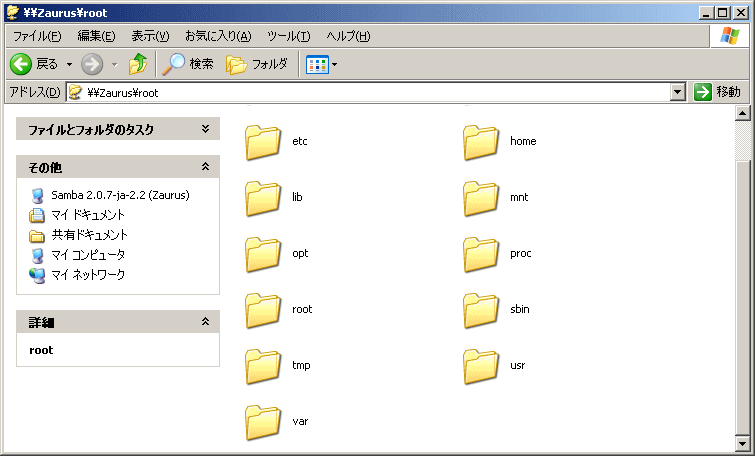
Task: Select the usr folder icon
Action: click(x=481, y=366)
